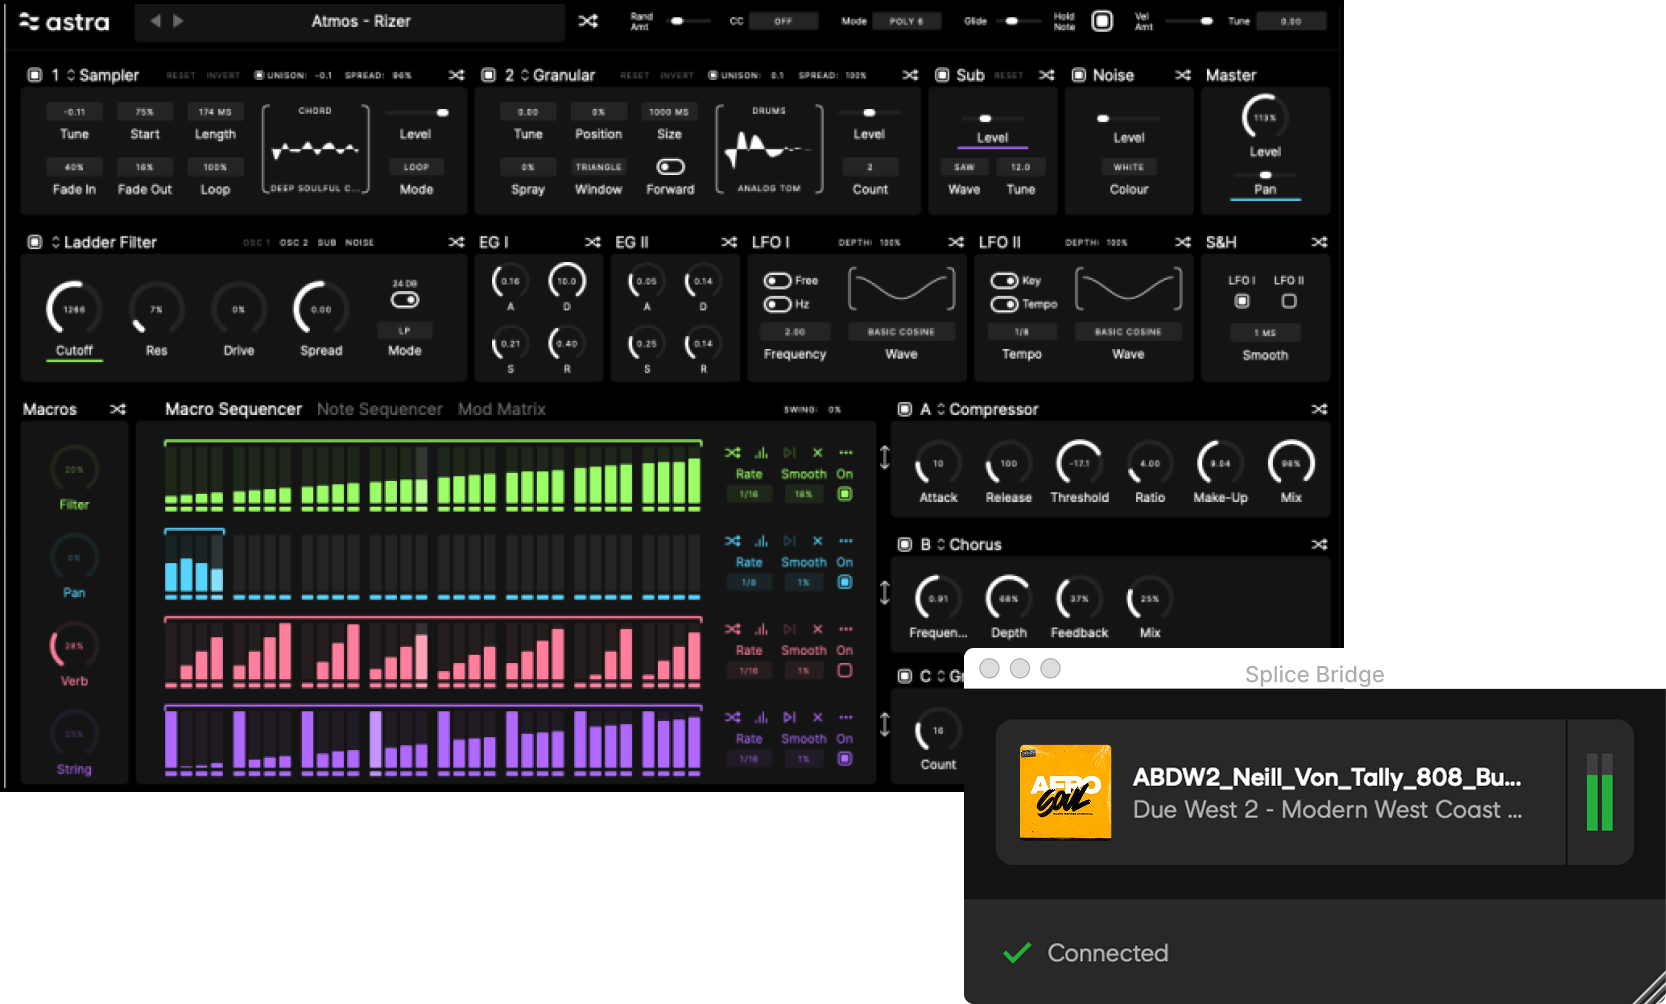The width and height of the screenshot is (1666, 1004).
Task: Click the purple String lane step-play icon
Action: click(789, 717)
